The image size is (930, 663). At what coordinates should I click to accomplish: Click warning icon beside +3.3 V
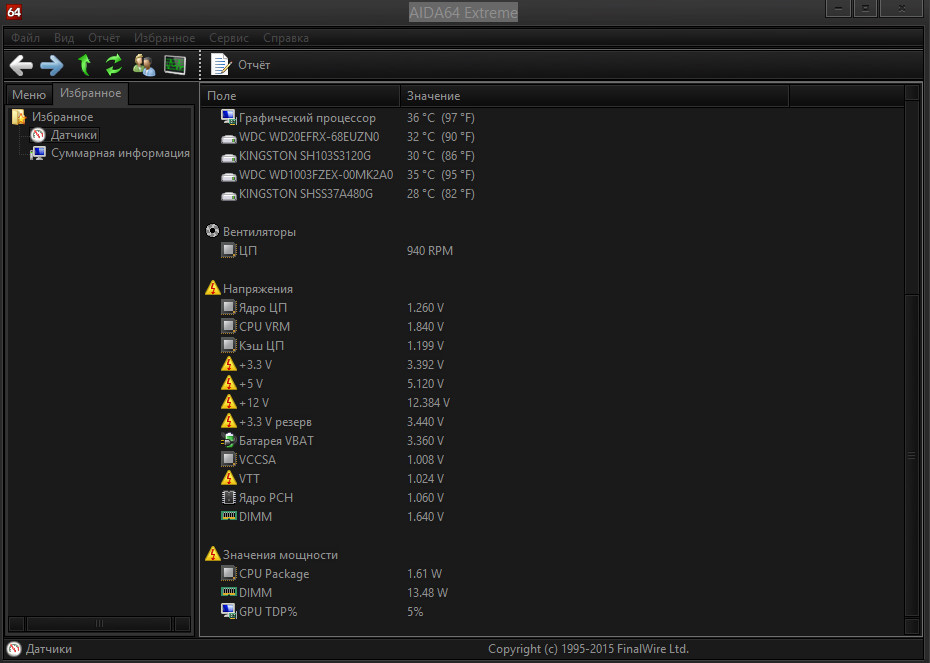(x=228, y=364)
